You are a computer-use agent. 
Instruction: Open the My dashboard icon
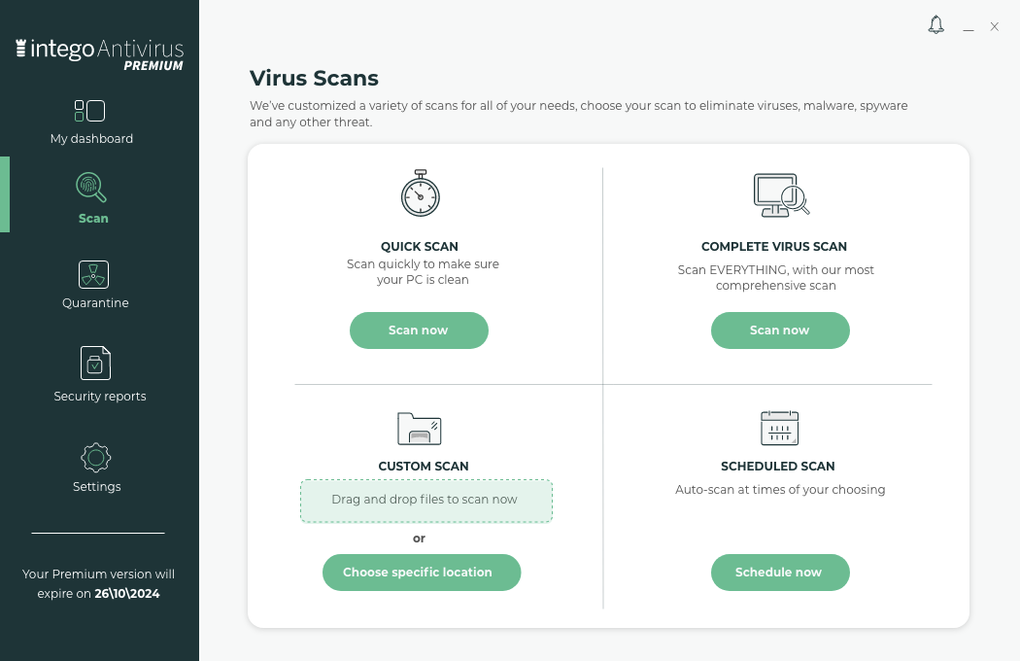coord(90,110)
